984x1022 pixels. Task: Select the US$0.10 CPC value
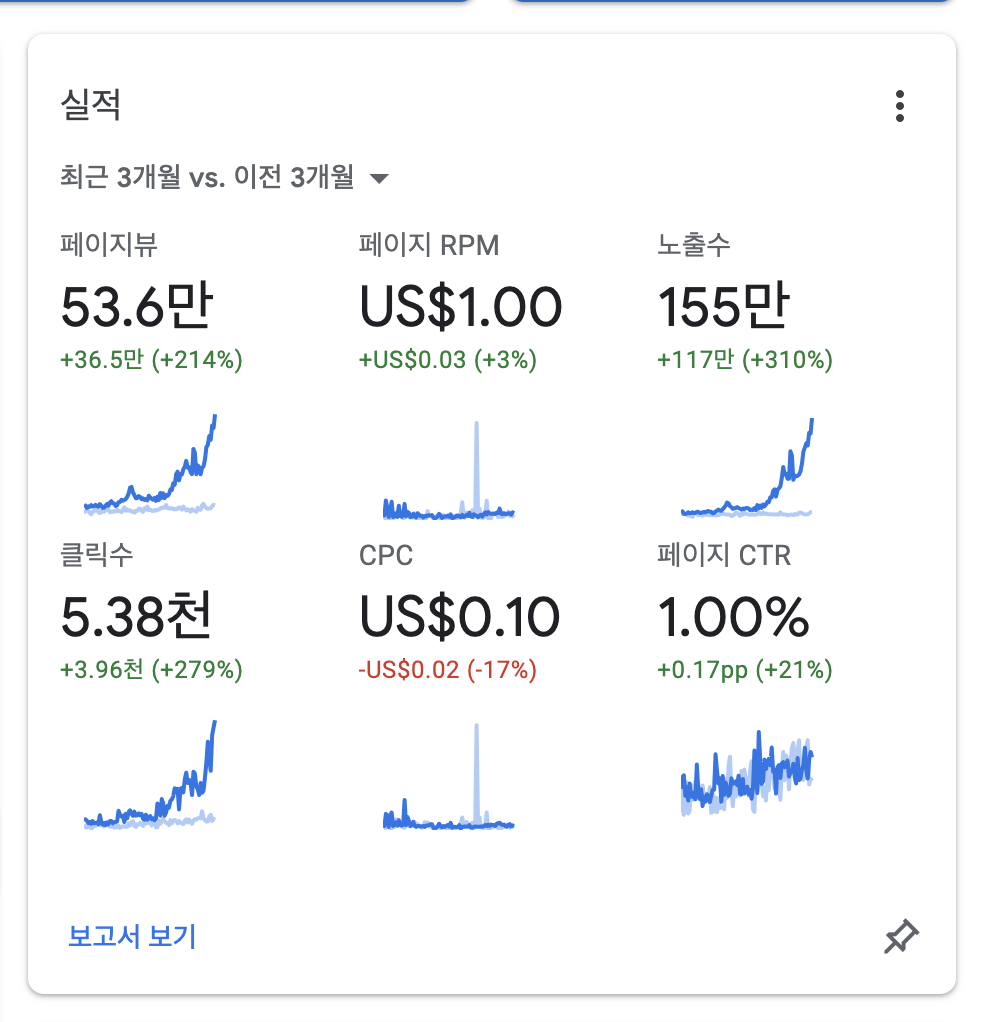click(x=459, y=618)
